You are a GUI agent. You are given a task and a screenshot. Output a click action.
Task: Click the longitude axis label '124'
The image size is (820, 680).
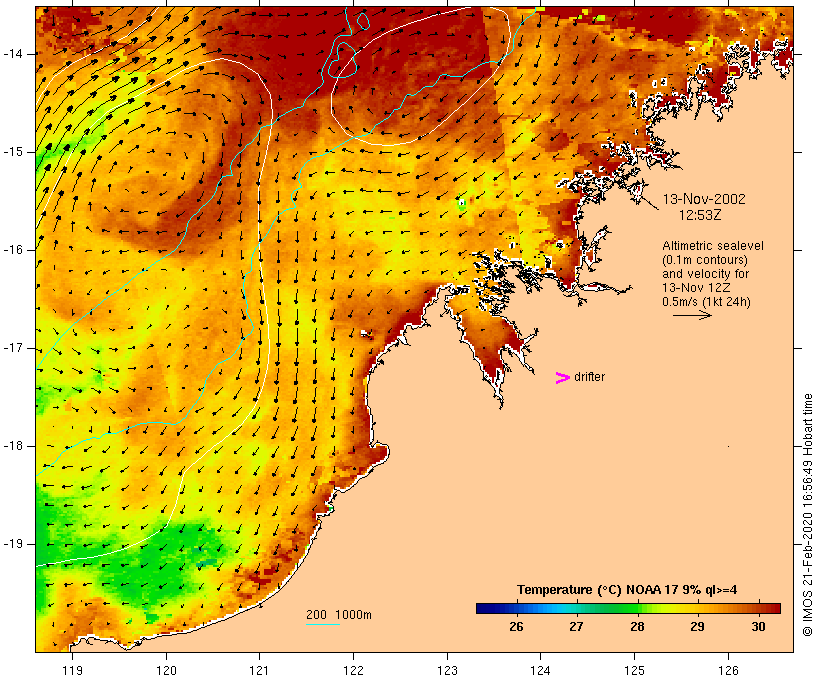point(540,670)
